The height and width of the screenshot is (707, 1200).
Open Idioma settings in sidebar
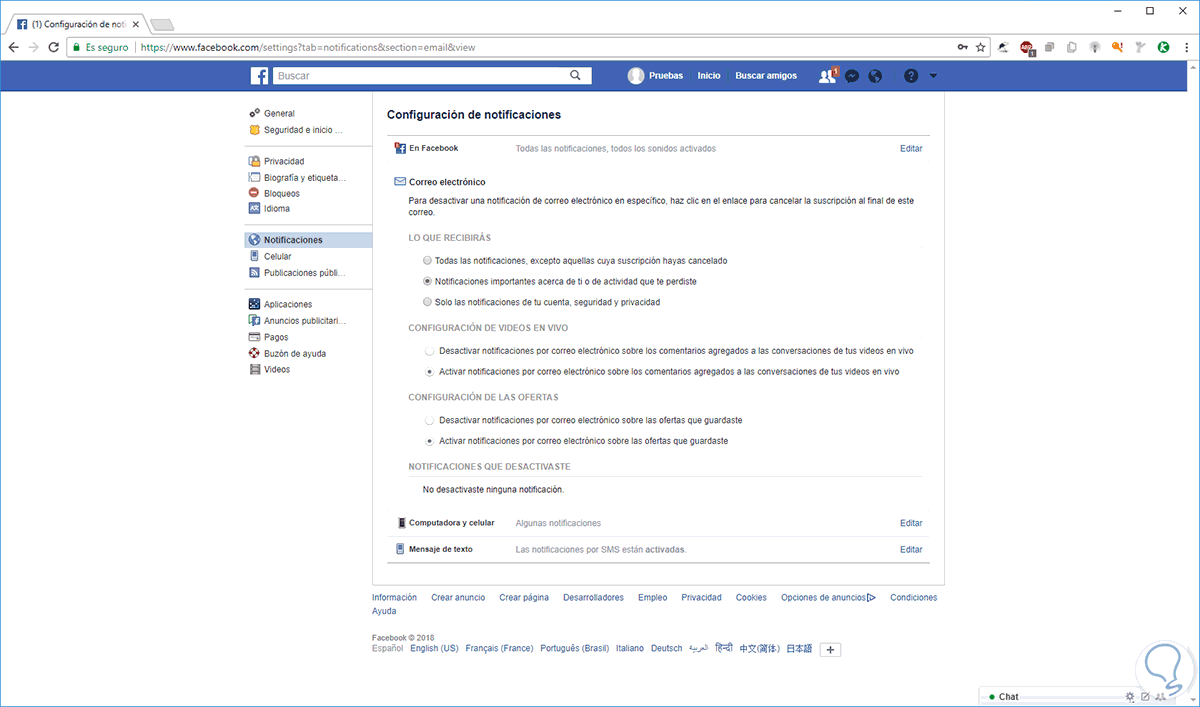point(277,209)
